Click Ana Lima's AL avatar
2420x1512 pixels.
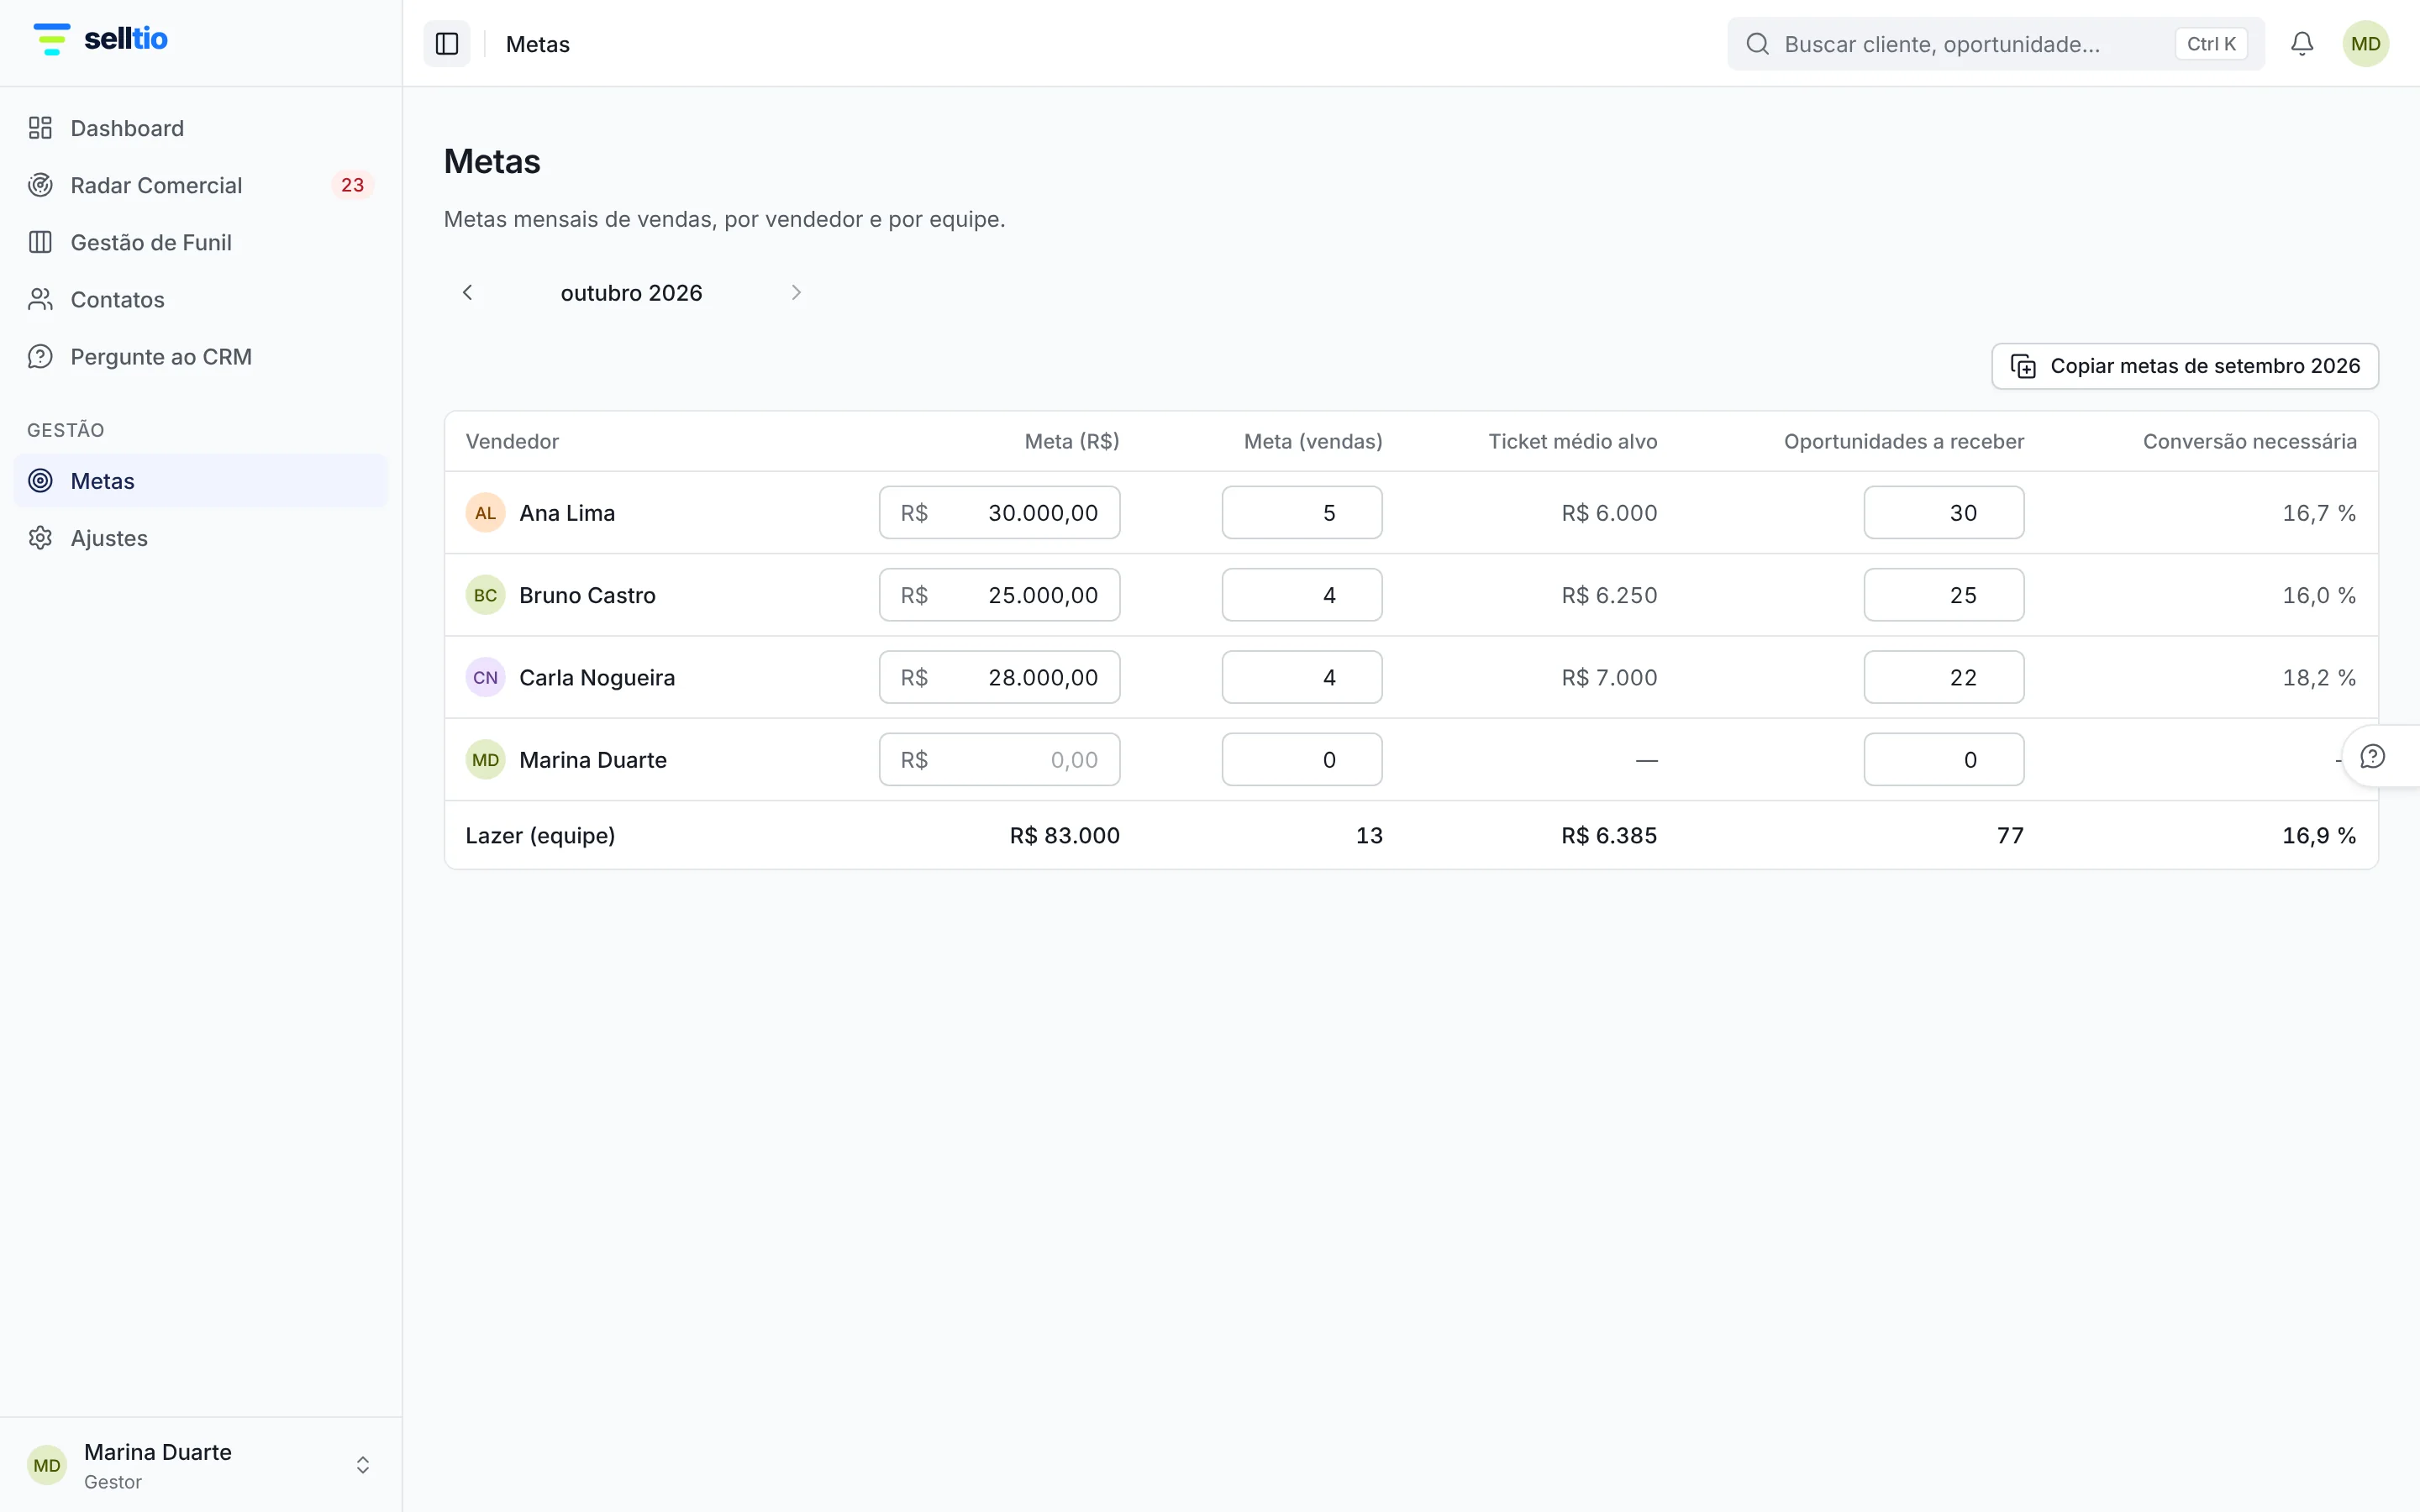485,513
